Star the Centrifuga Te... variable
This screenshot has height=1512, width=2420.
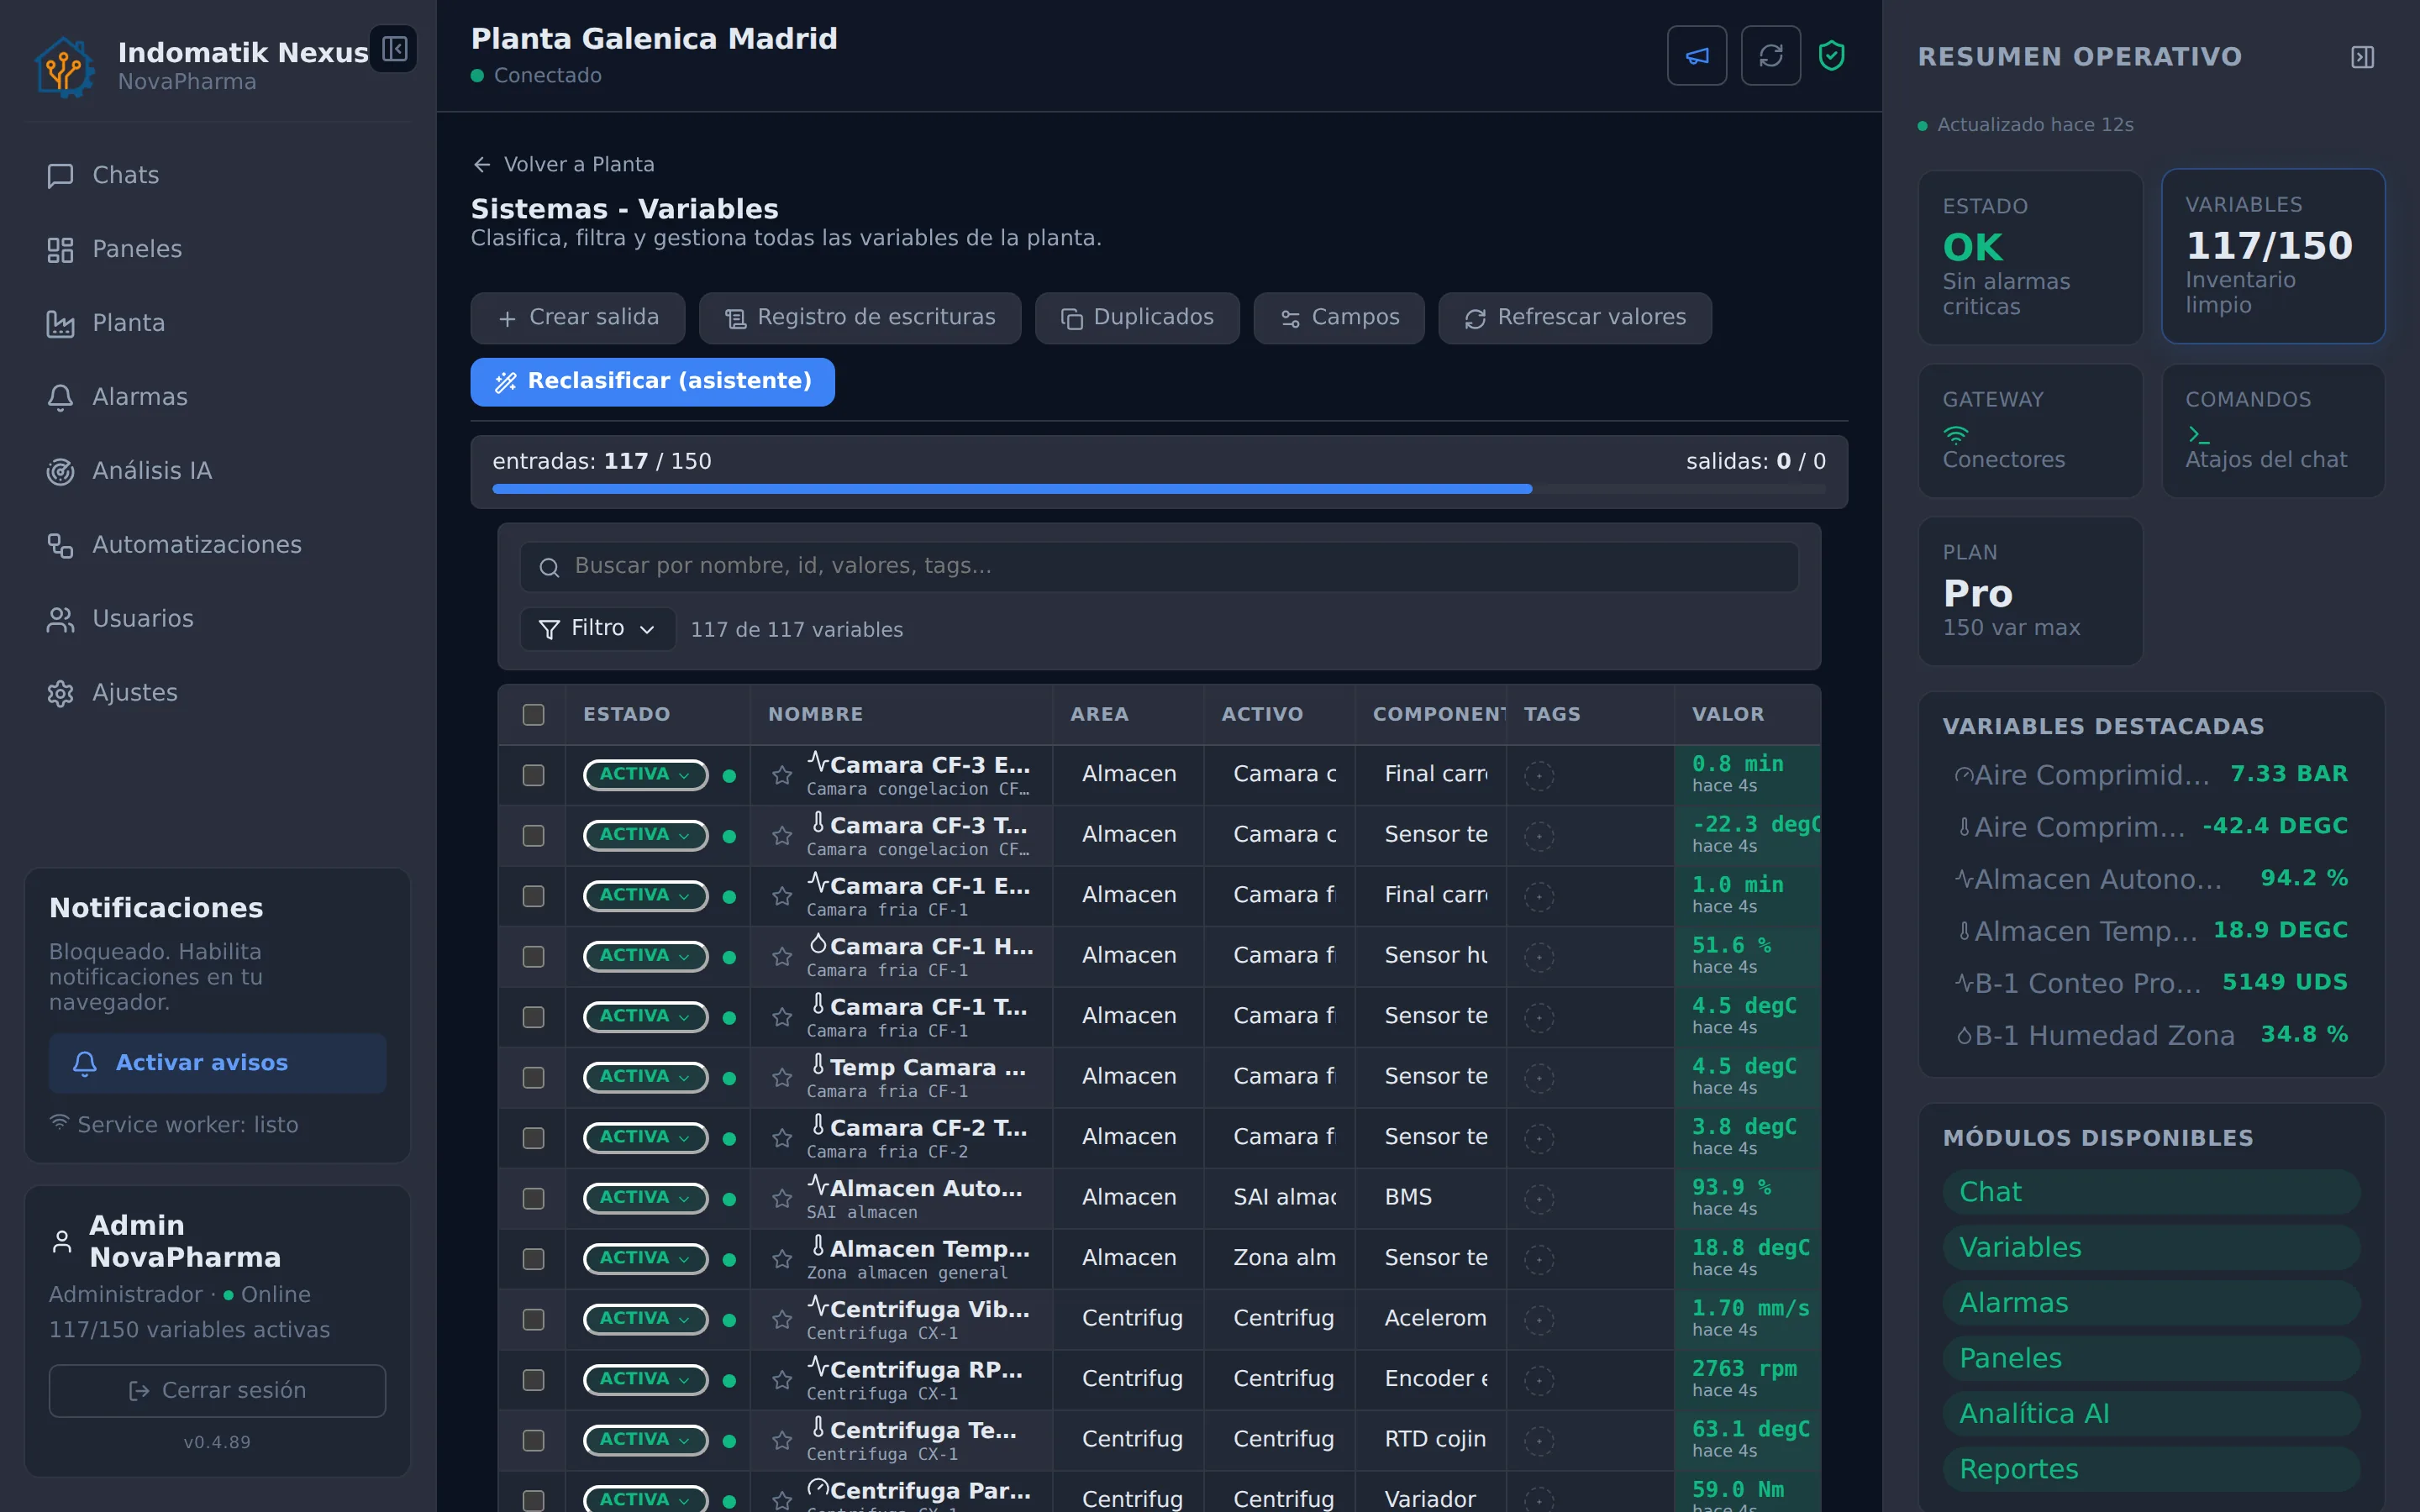pos(782,1440)
